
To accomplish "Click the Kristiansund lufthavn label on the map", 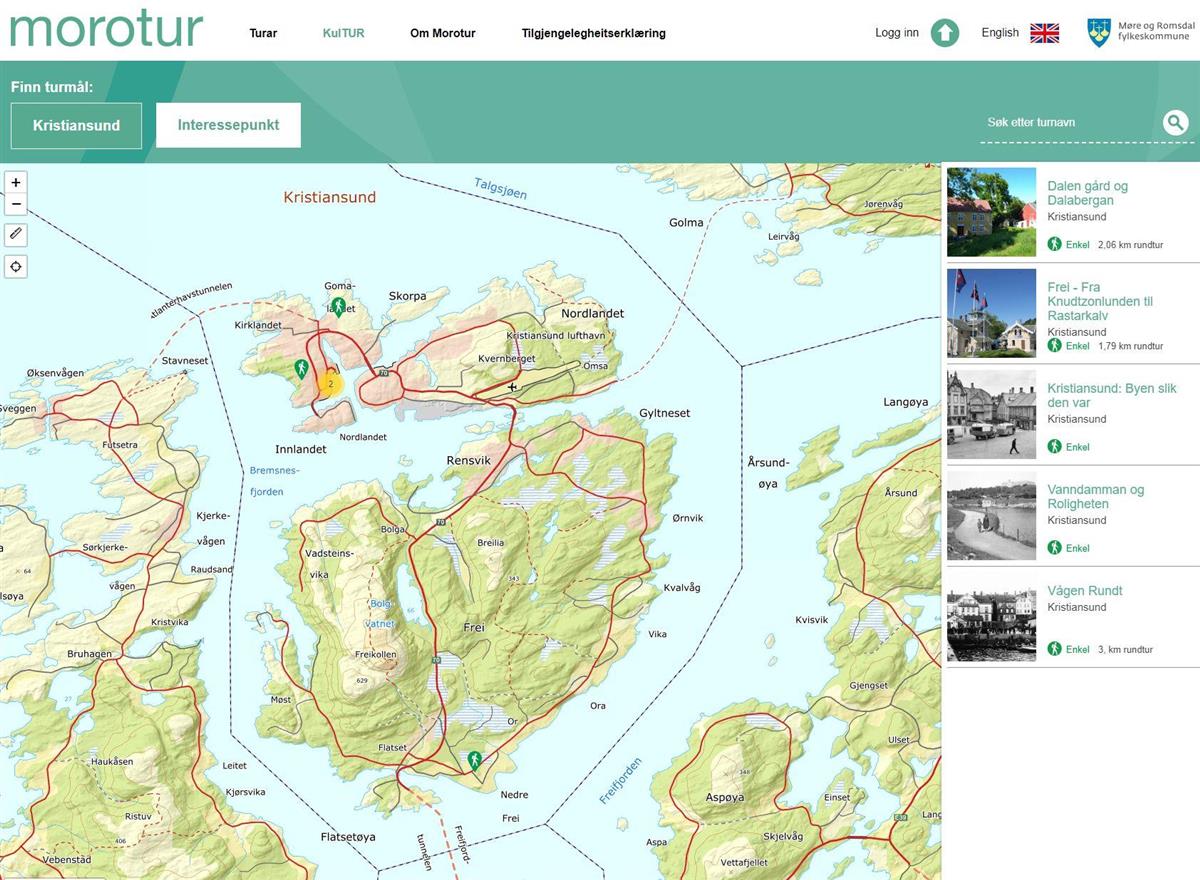I will [x=557, y=336].
